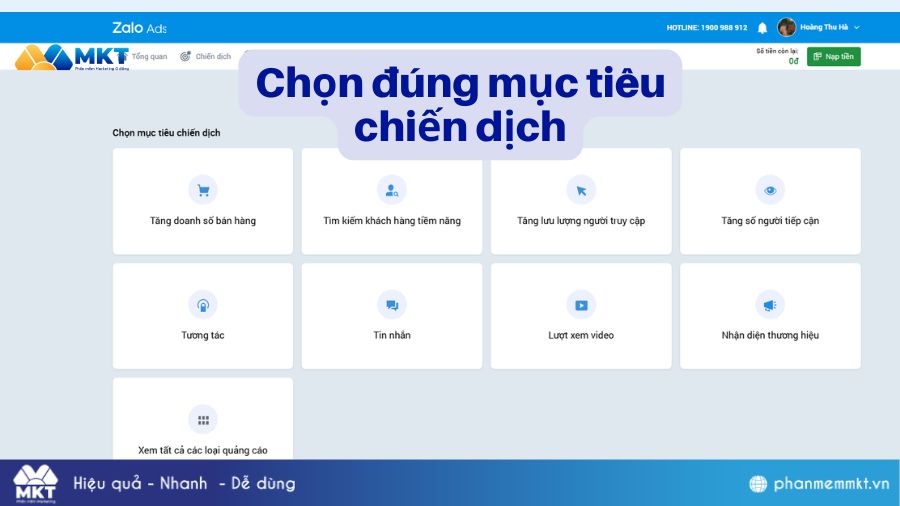Screen dimensions: 900x506
Task: Choose the Tin nhắn objective label
Action: [392, 335]
